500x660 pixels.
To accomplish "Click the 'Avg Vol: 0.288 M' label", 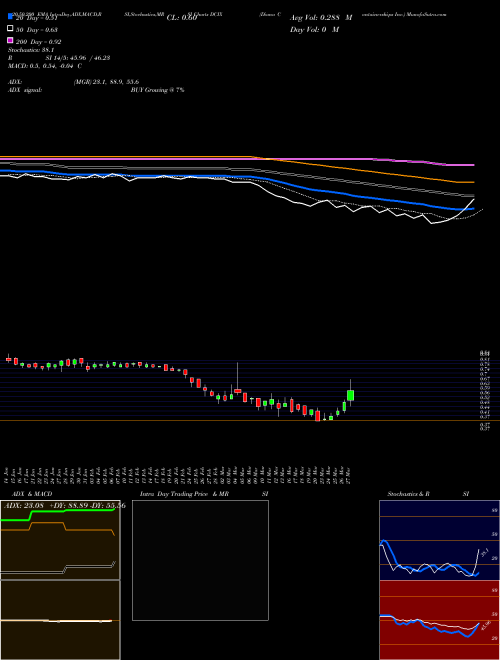I will (x=321, y=18).
